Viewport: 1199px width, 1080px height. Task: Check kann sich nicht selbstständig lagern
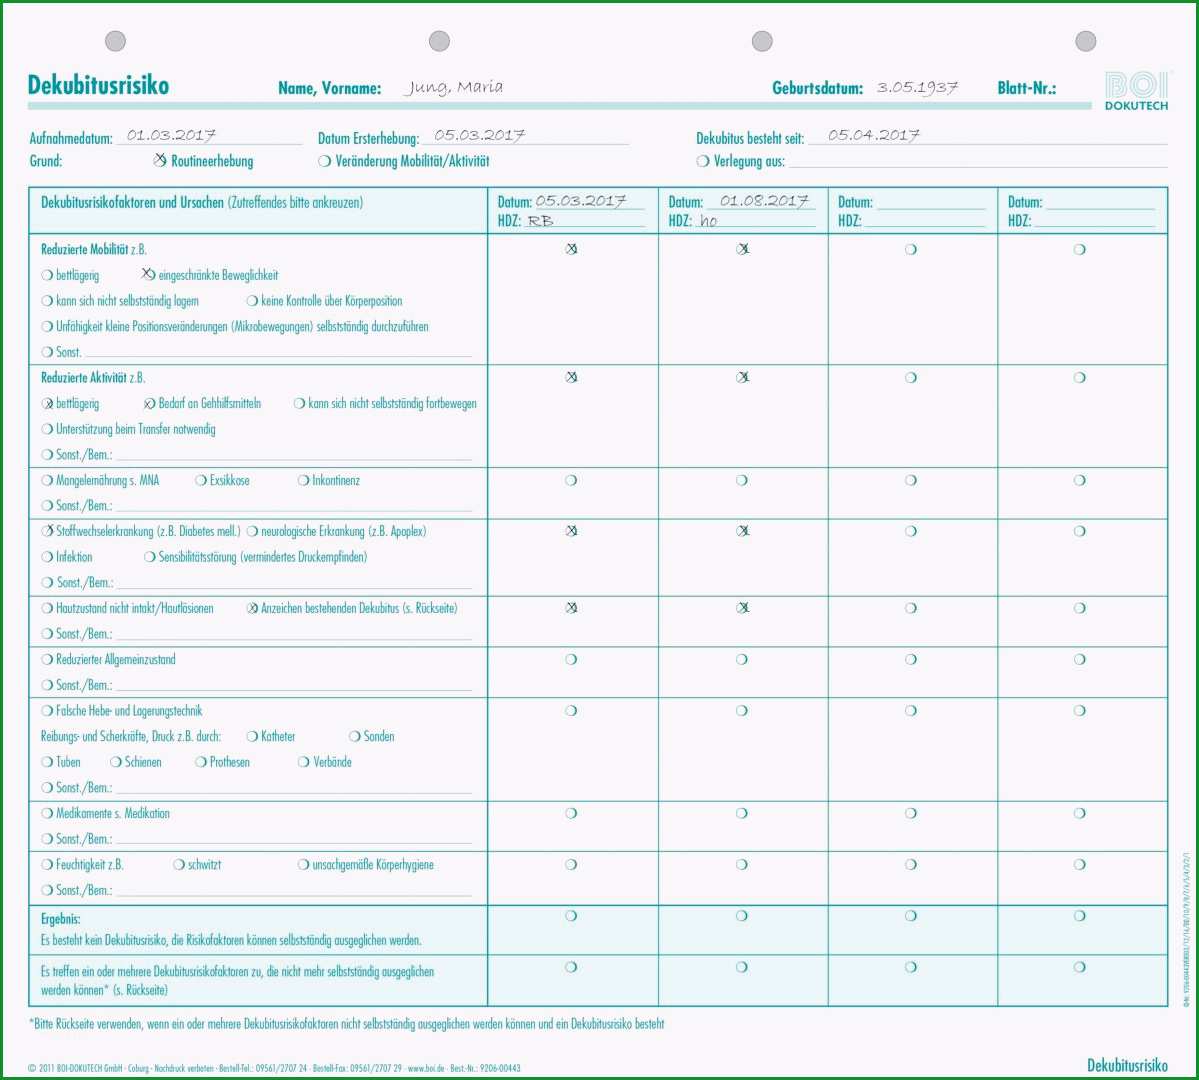click(x=47, y=301)
